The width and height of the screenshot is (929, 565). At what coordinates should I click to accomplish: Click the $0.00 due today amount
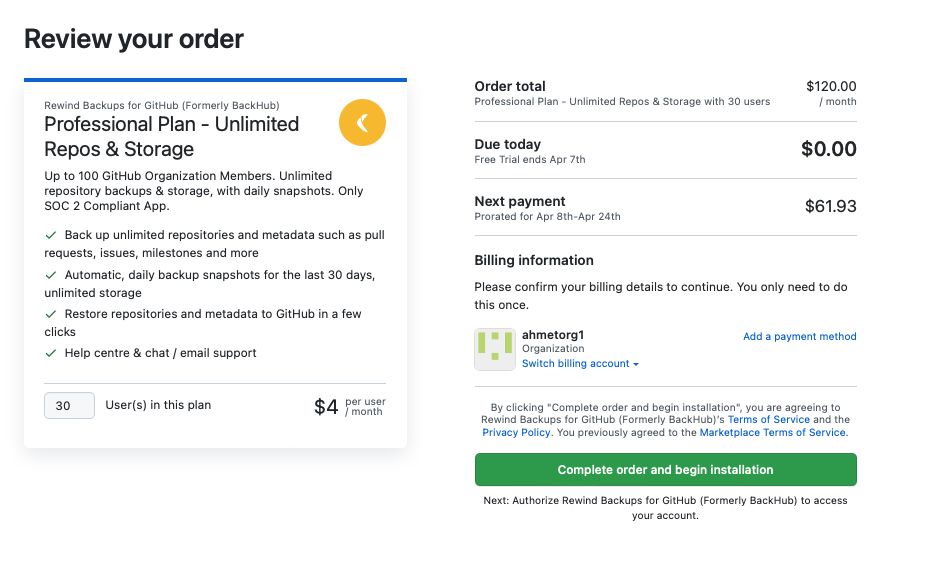[x=828, y=150]
